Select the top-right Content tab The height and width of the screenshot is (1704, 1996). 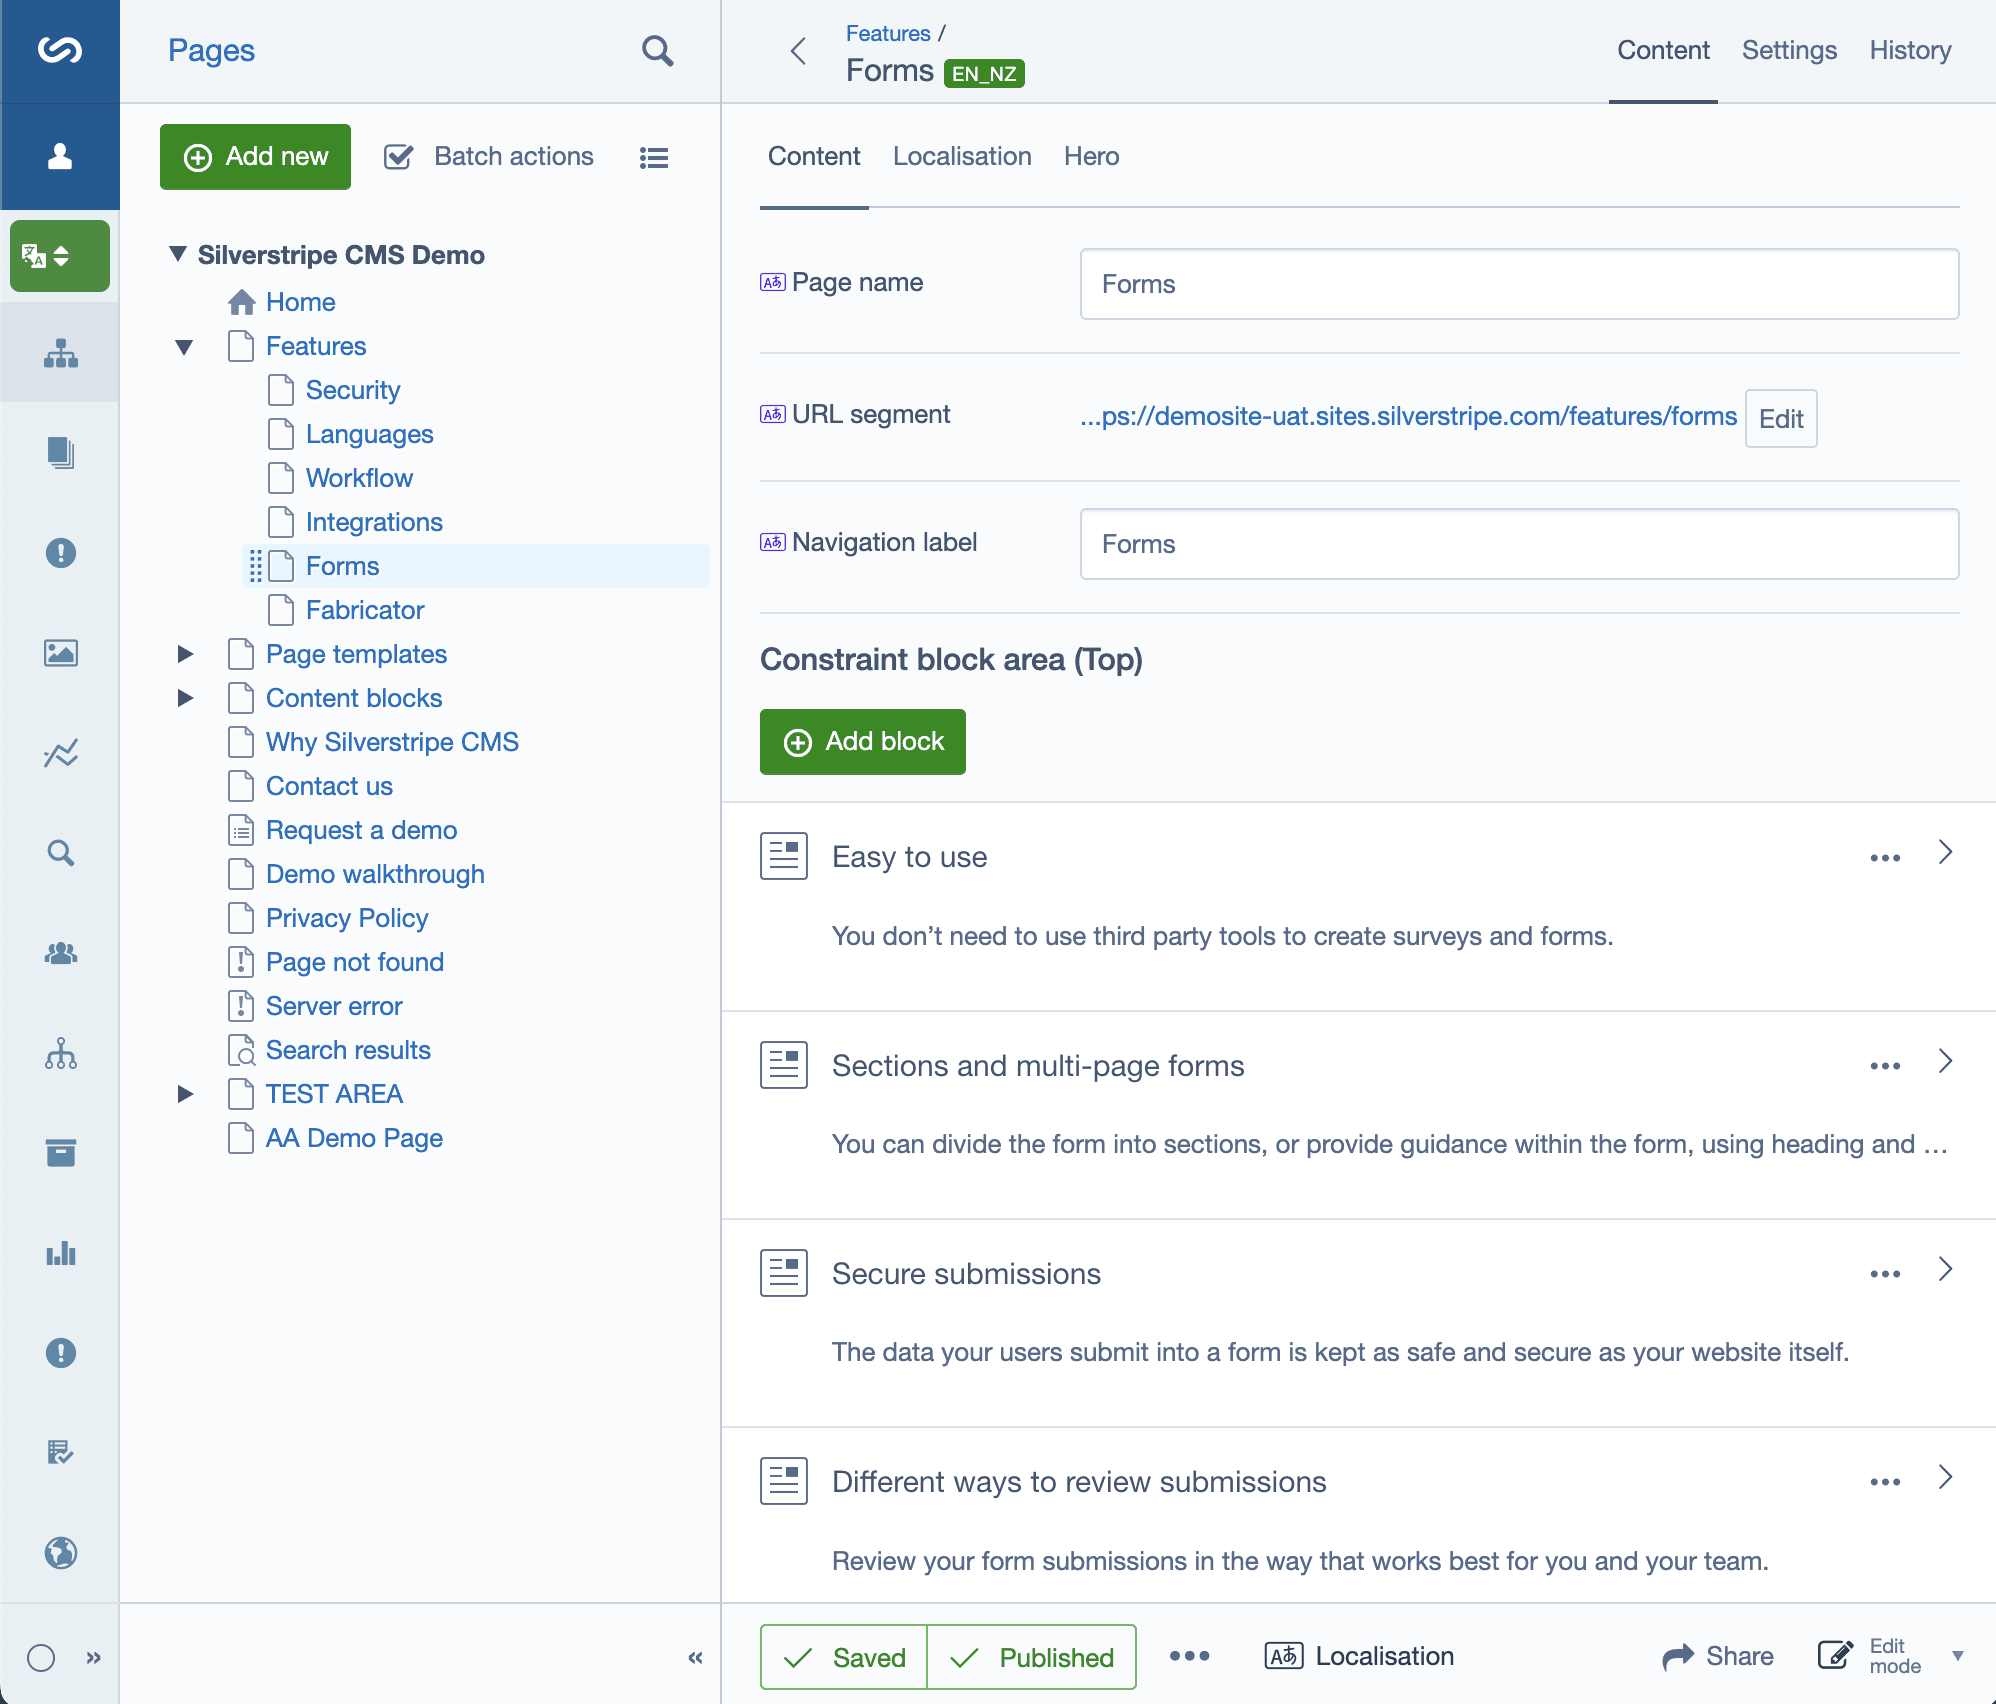(x=1663, y=50)
